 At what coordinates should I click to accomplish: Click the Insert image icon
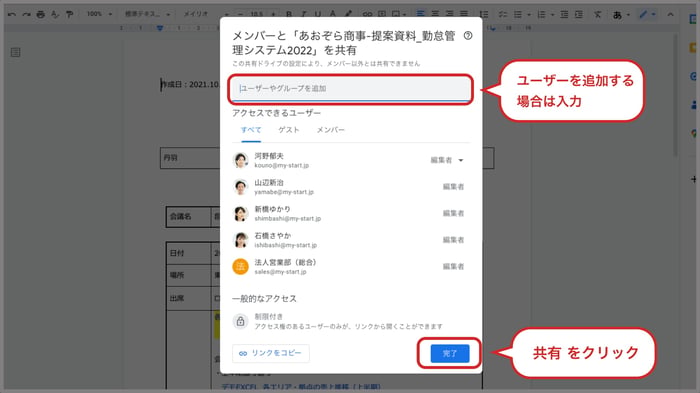[x=396, y=14]
